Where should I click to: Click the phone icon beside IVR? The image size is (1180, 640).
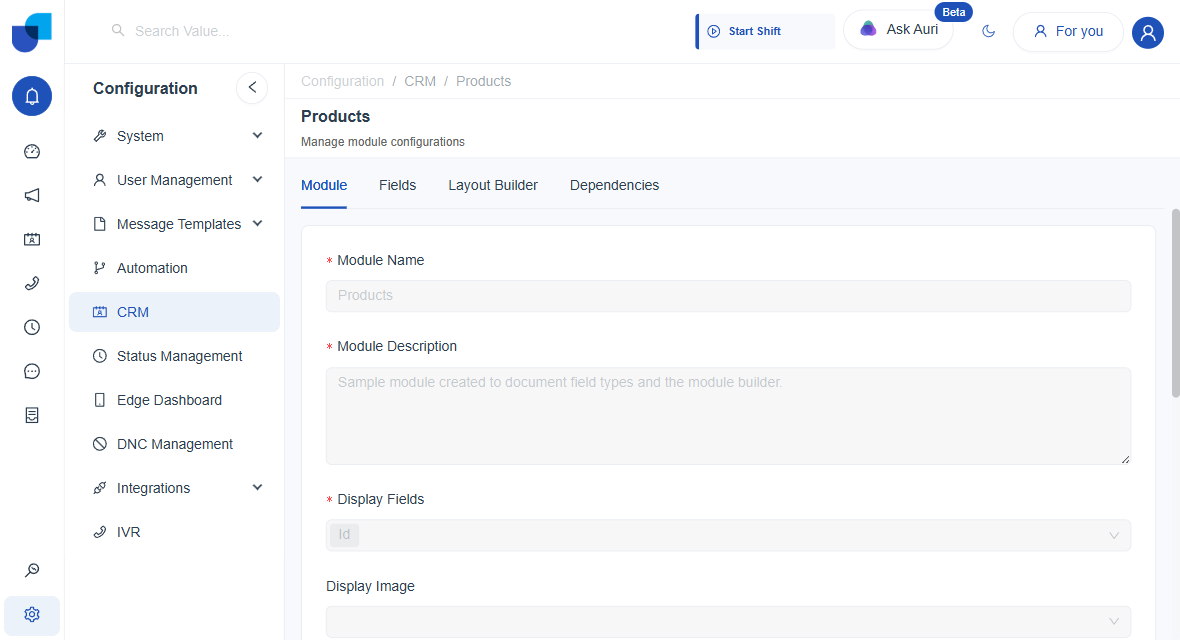pos(99,532)
